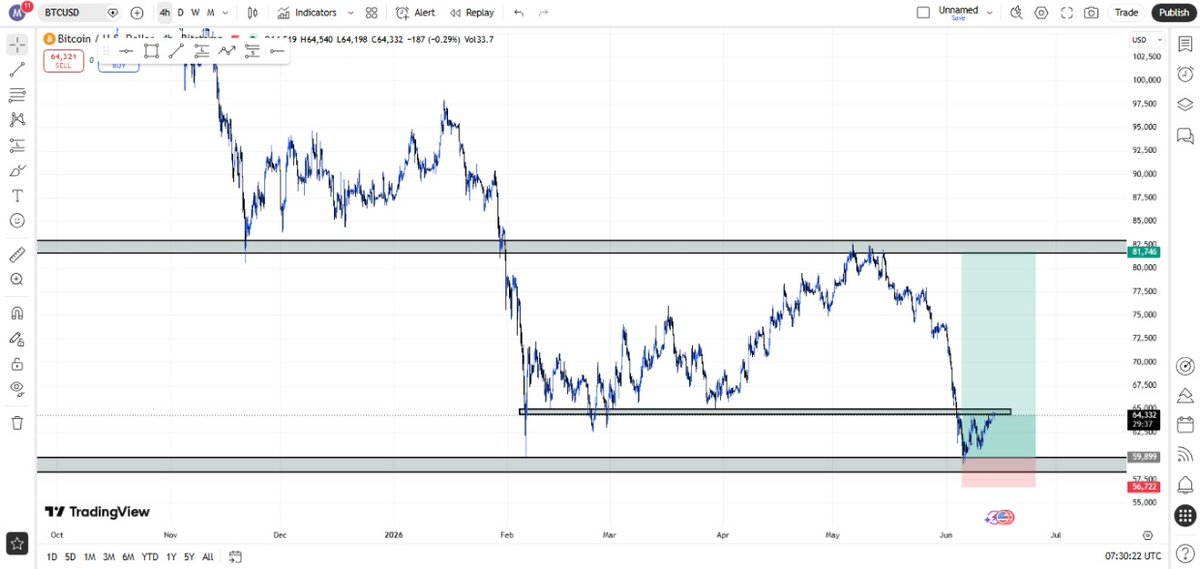Viewport: 1200px width, 569px height.
Task: Set the date range to YTD
Action: [150, 556]
